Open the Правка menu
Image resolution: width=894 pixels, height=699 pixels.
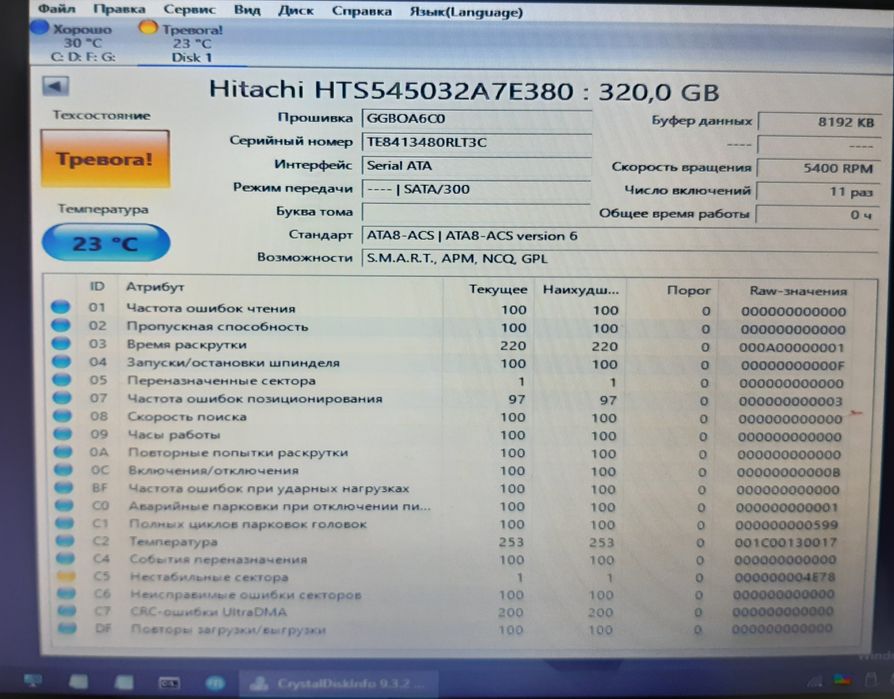(x=119, y=10)
